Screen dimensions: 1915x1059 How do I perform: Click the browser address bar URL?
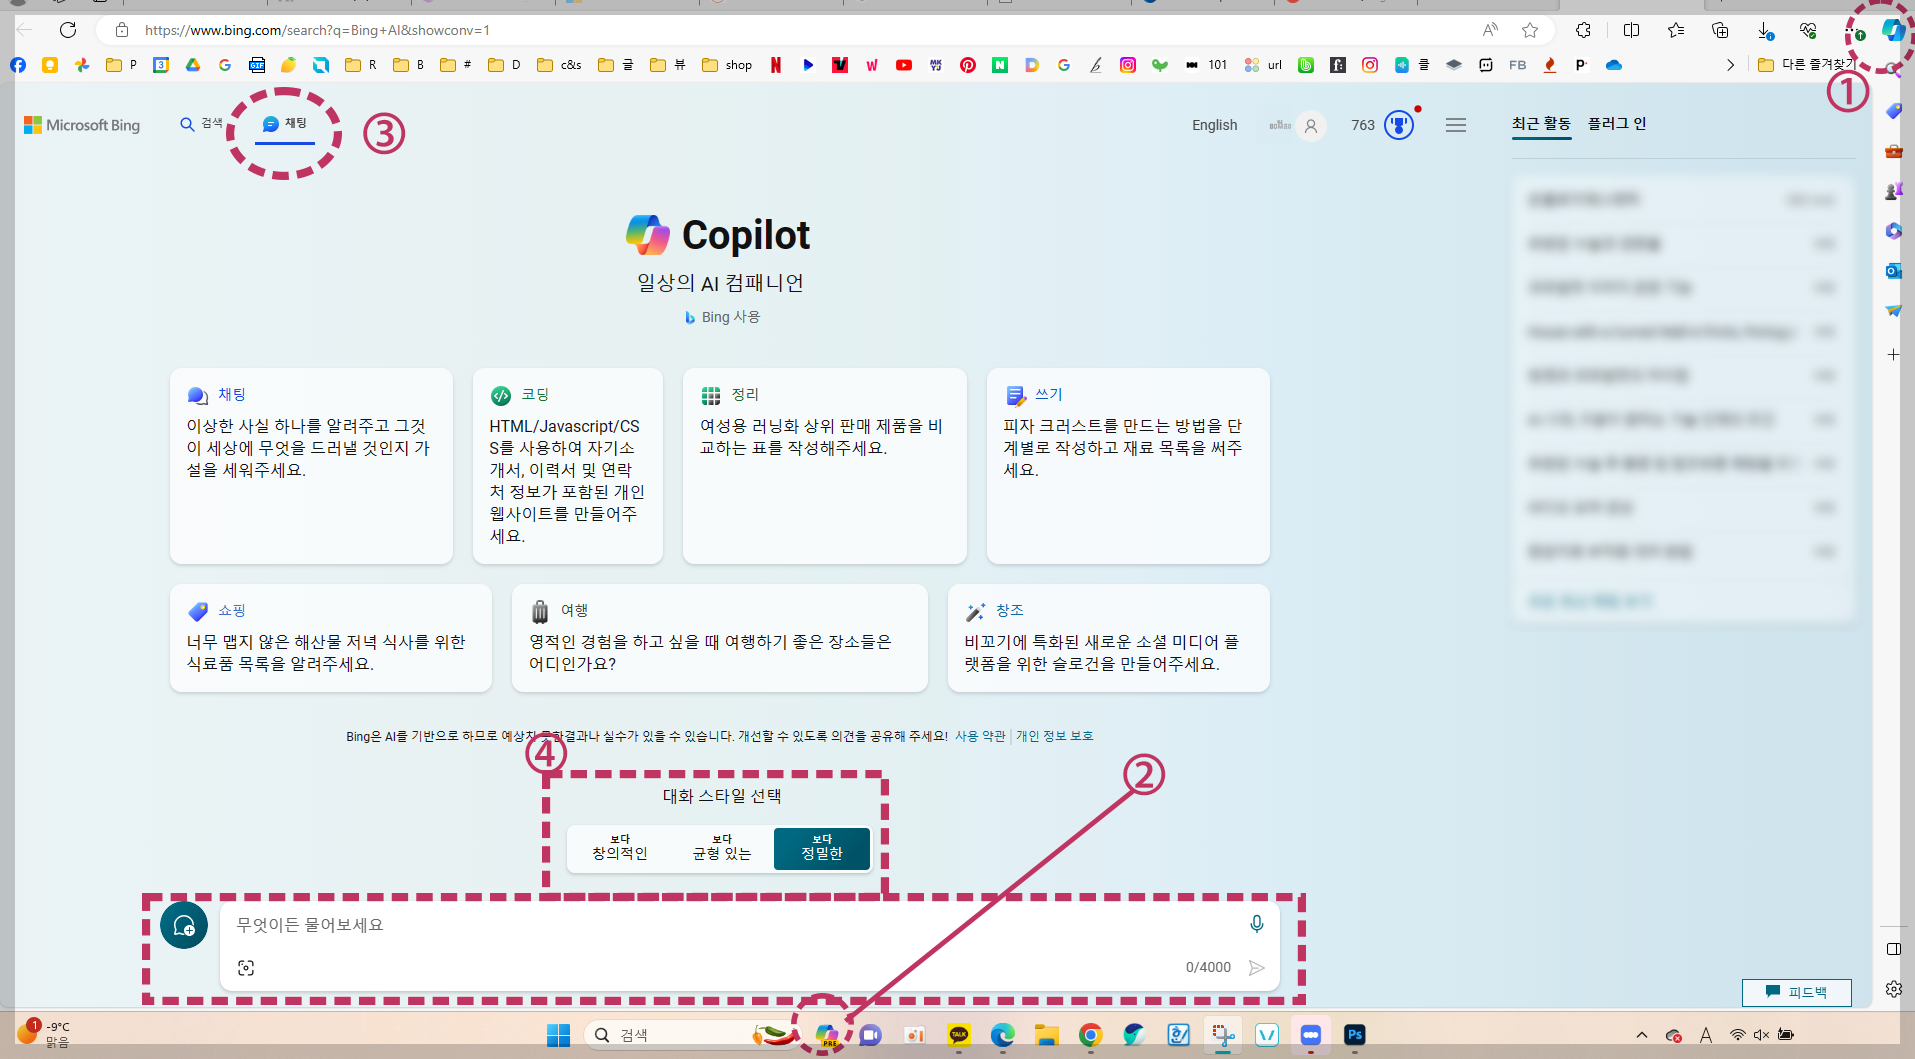(x=317, y=30)
